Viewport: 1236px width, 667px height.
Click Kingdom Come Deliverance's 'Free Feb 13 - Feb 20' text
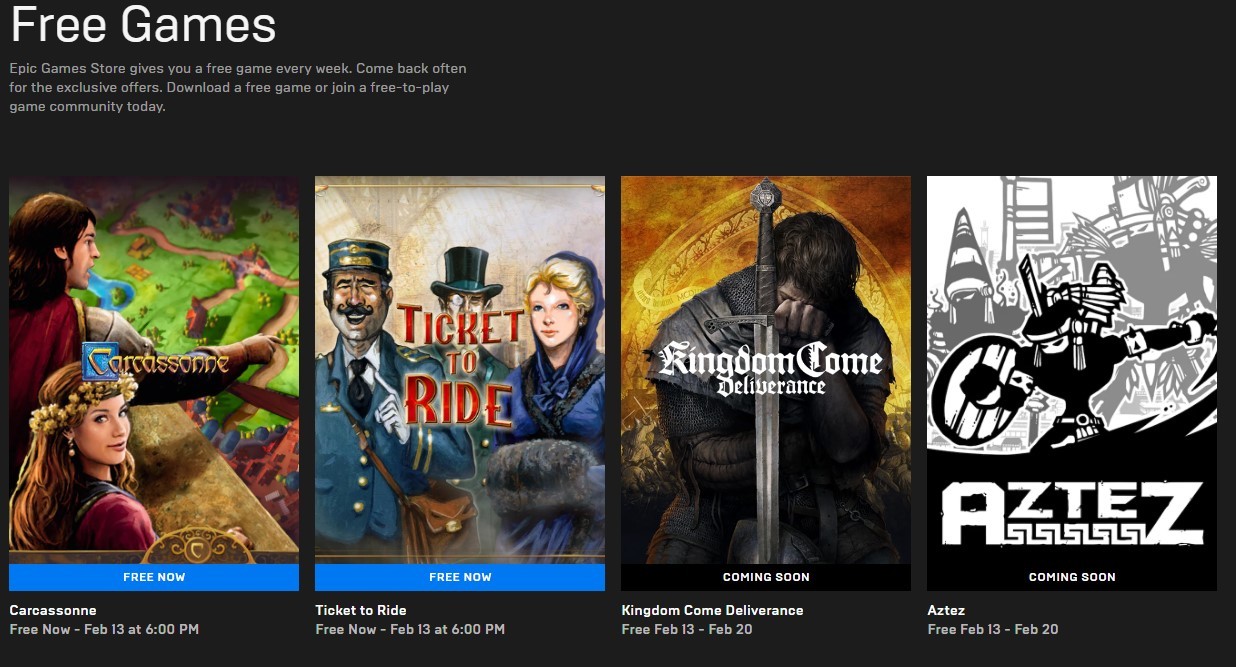[x=687, y=629]
